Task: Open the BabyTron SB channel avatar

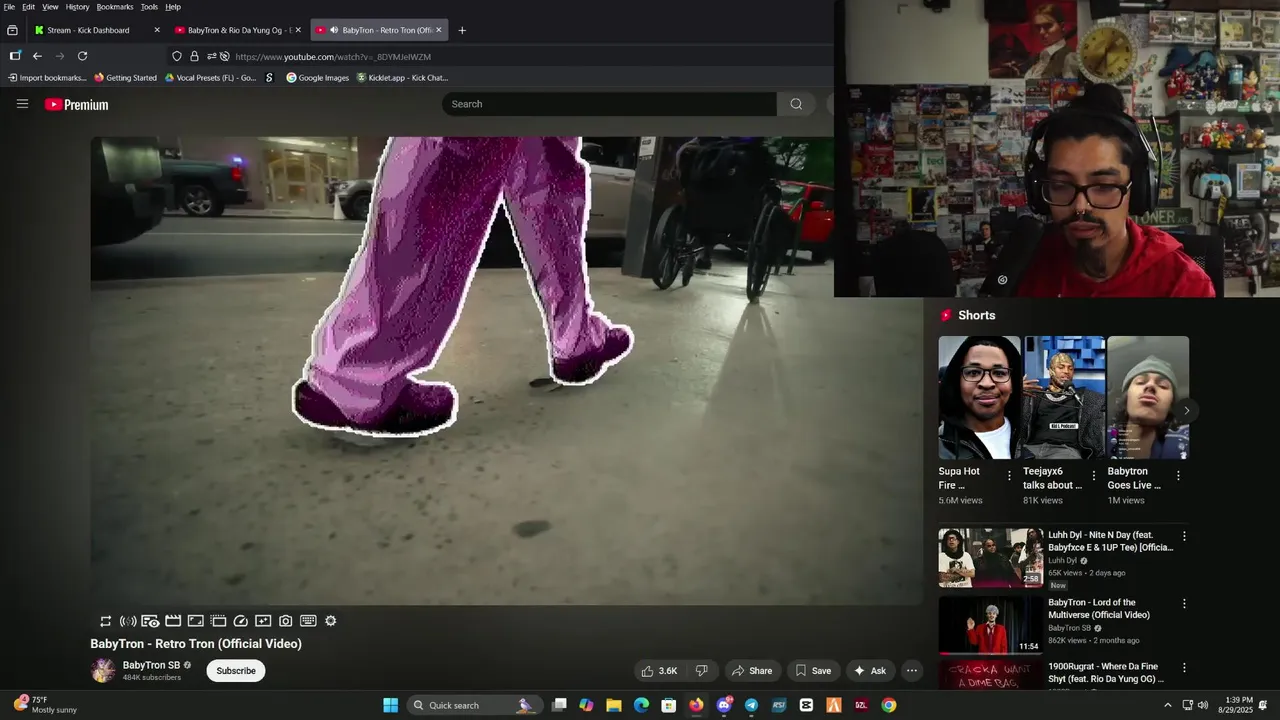Action: click(x=103, y=671)
